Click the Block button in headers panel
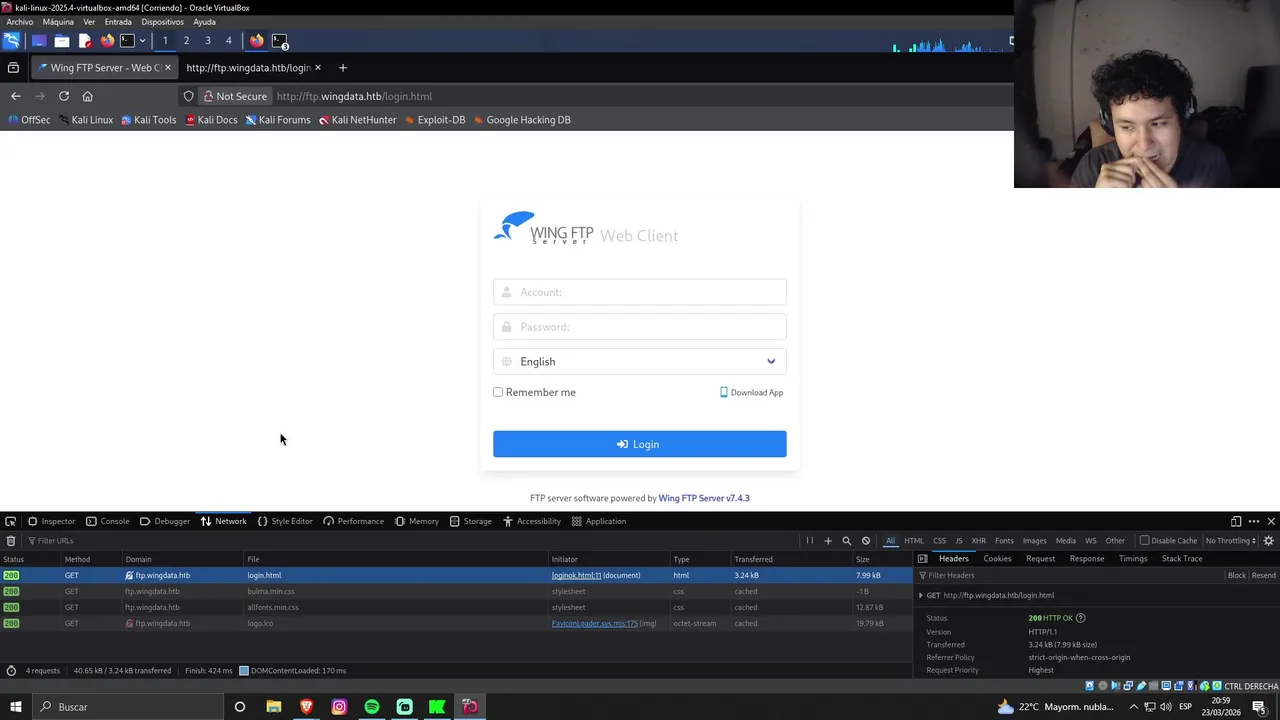Screen dimensions: 1280x720 1237,576
